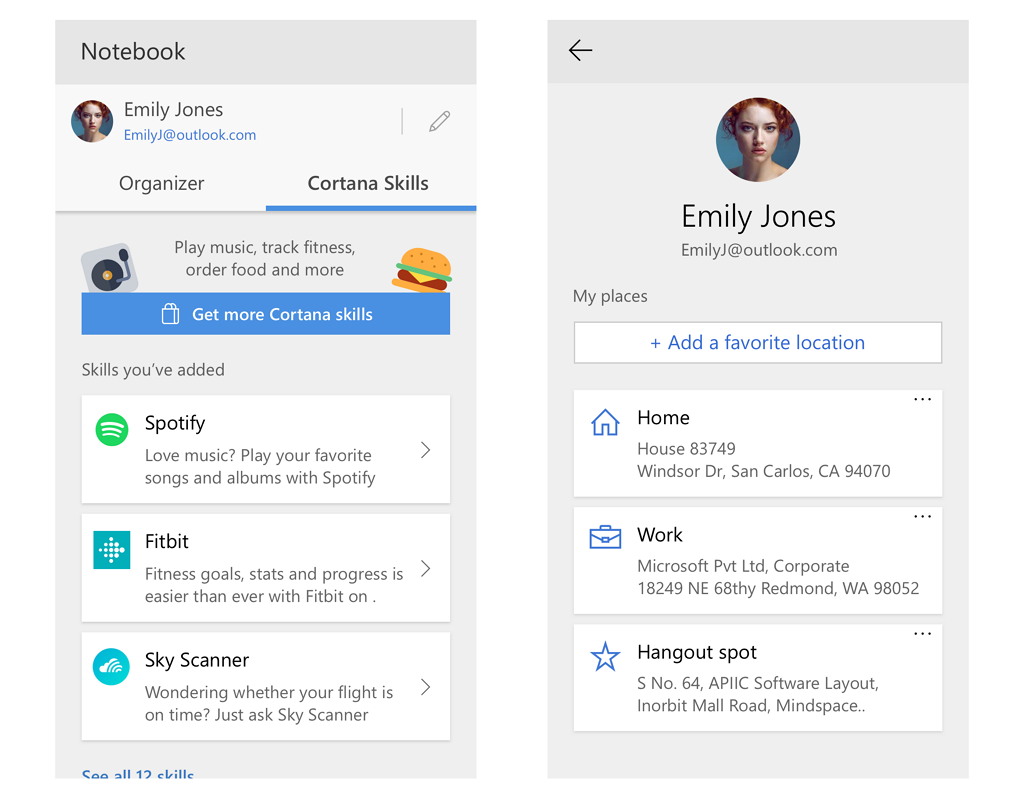Click the Fitbit logo icon
The image size is (1024, 806).
[112, 549]
